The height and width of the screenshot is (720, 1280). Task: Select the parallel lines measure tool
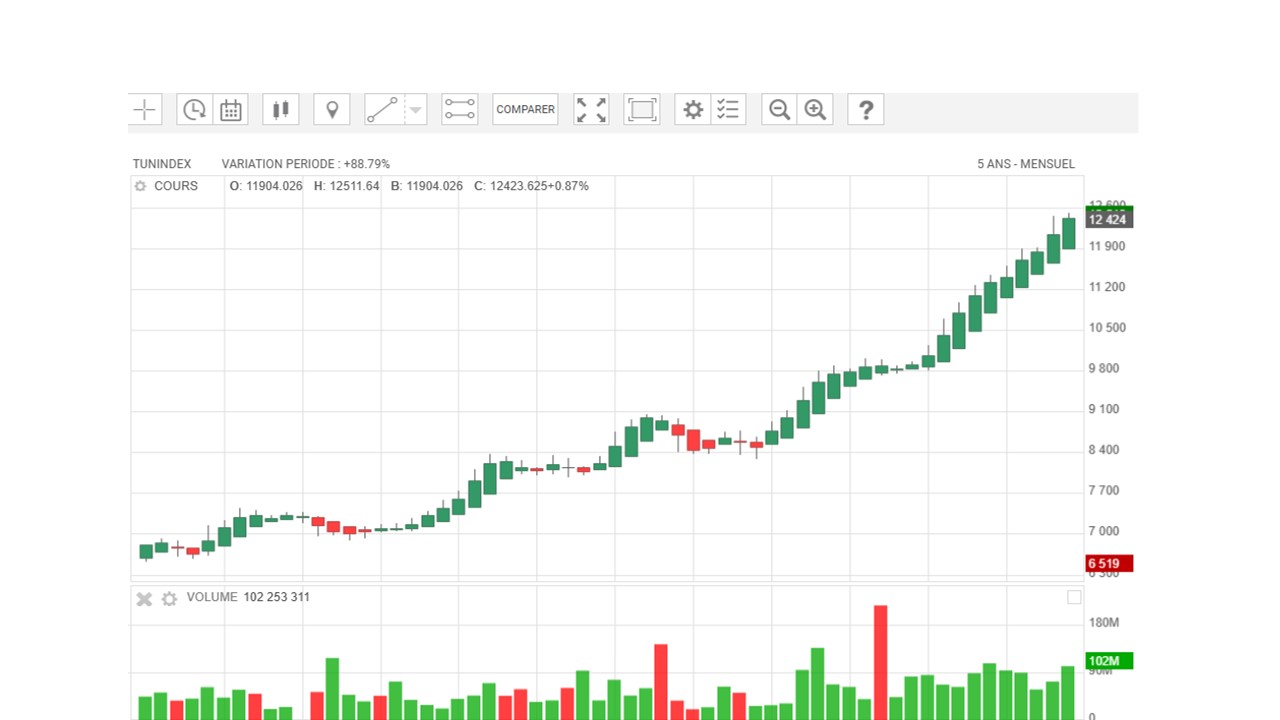coord(460,110)
